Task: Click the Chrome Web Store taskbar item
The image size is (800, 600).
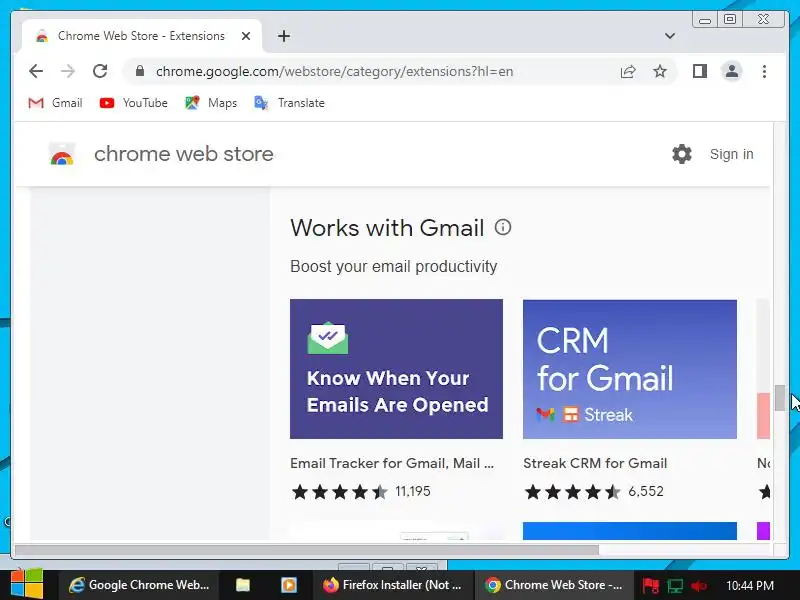Action: 554,585
